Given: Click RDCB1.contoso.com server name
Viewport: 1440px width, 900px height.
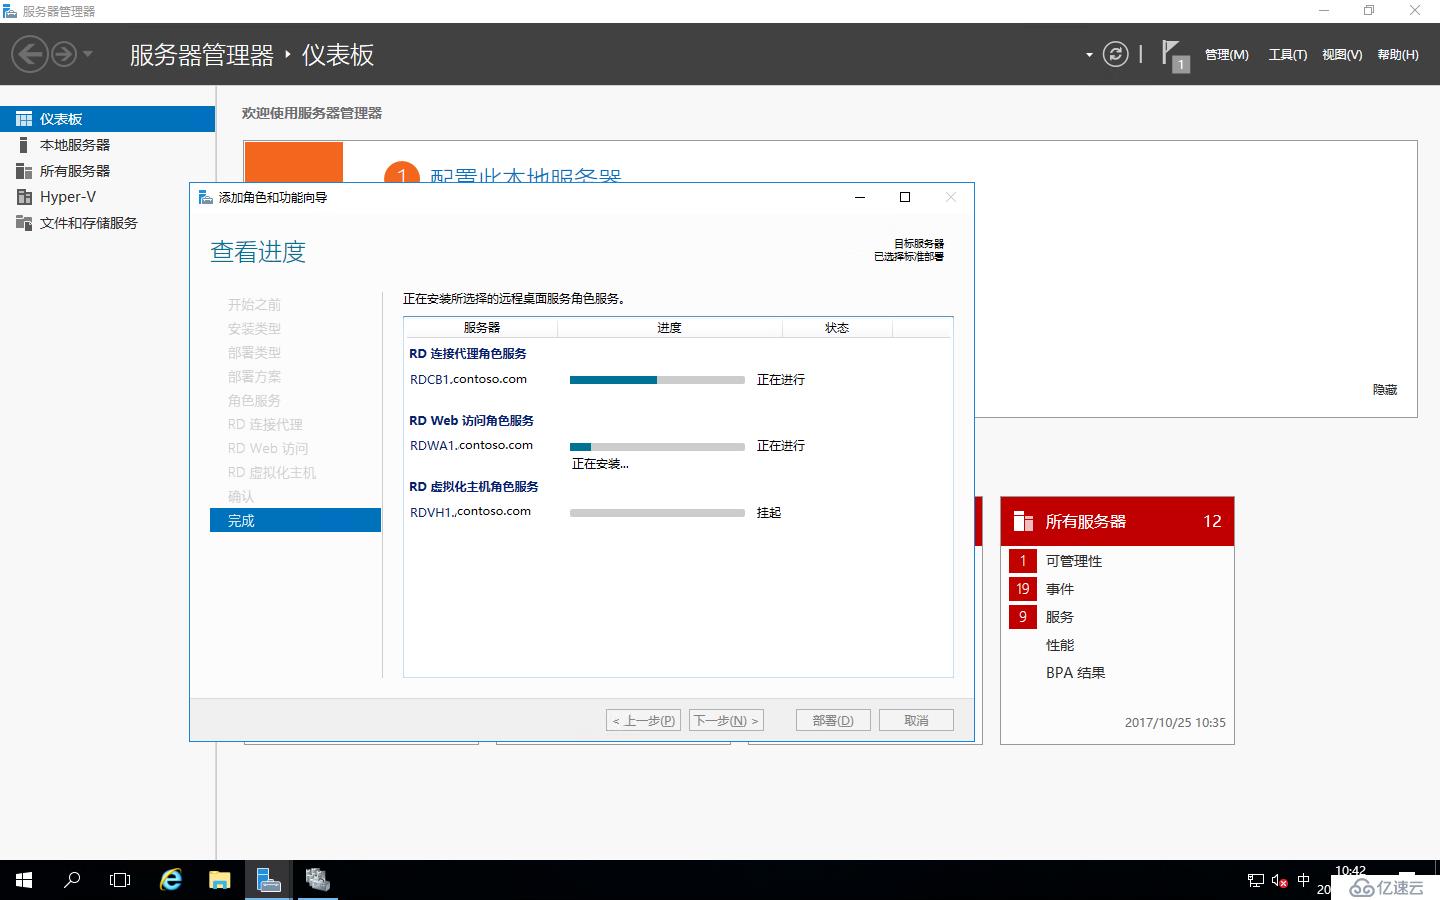Looking at the screenshot, I should point(468,379).
